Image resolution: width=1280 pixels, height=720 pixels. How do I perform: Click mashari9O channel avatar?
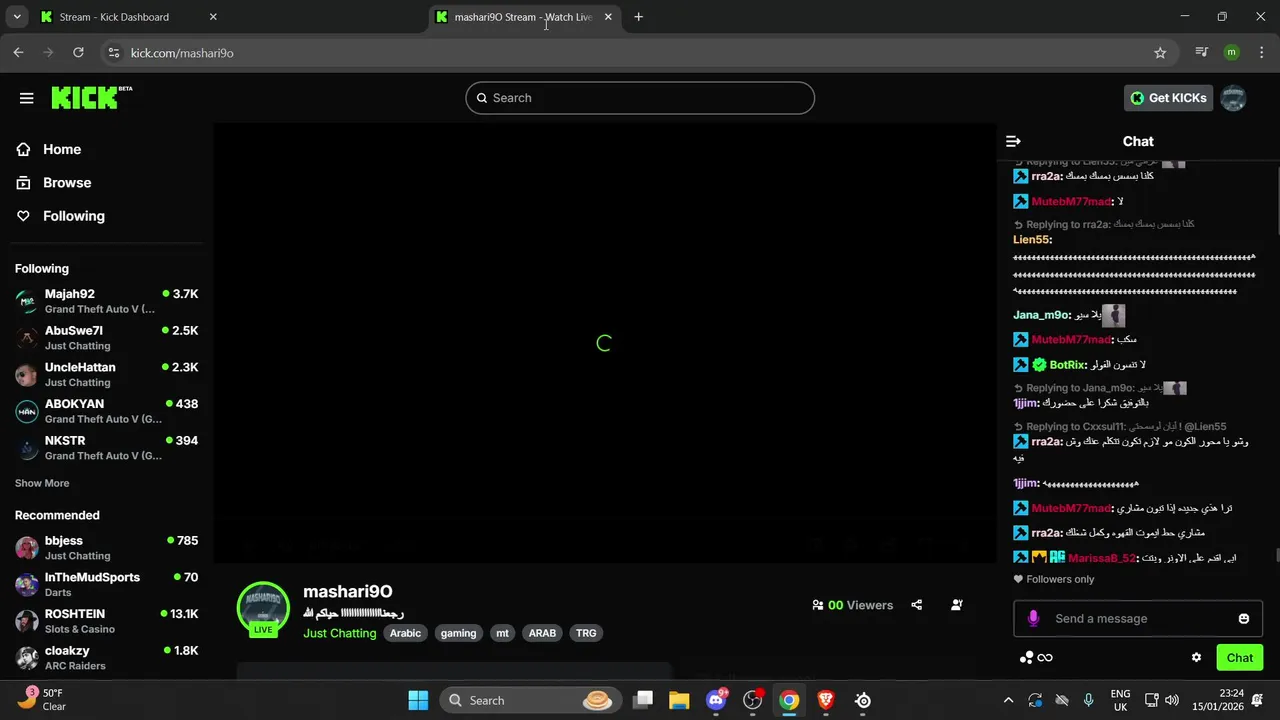[x=263, y=608]
